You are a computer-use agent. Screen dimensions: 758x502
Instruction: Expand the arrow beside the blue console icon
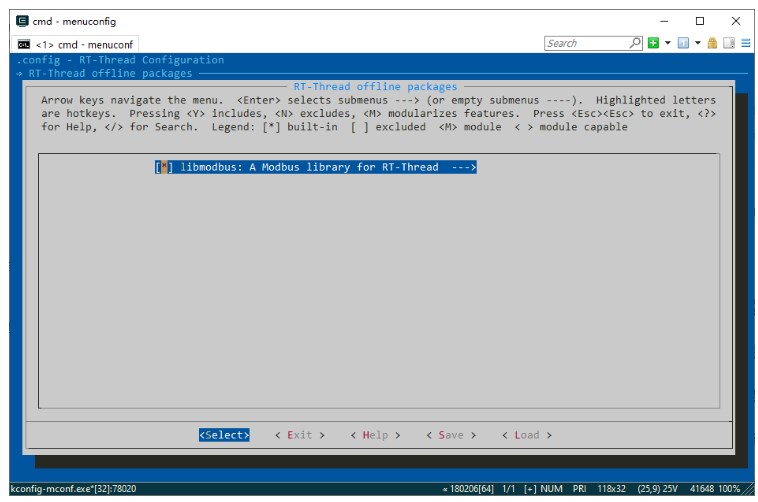tap(698, 43)
